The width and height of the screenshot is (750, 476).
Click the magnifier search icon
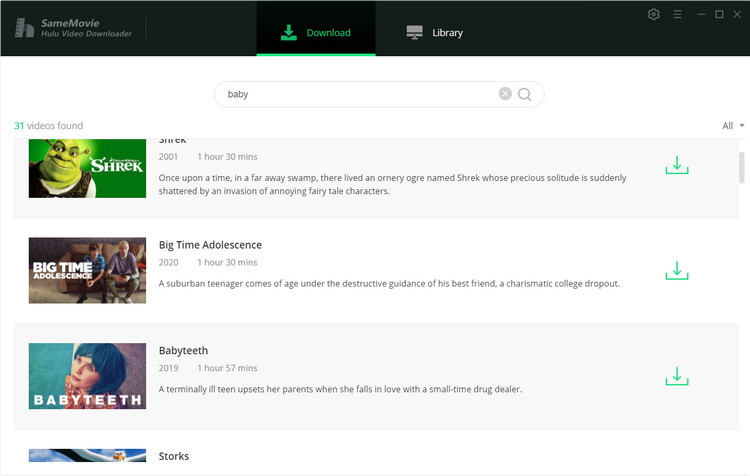tap(525, 94)
